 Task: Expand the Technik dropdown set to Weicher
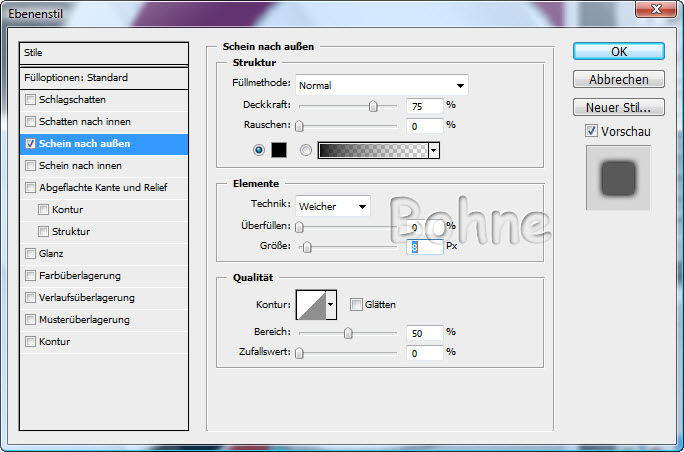point(332,206)
